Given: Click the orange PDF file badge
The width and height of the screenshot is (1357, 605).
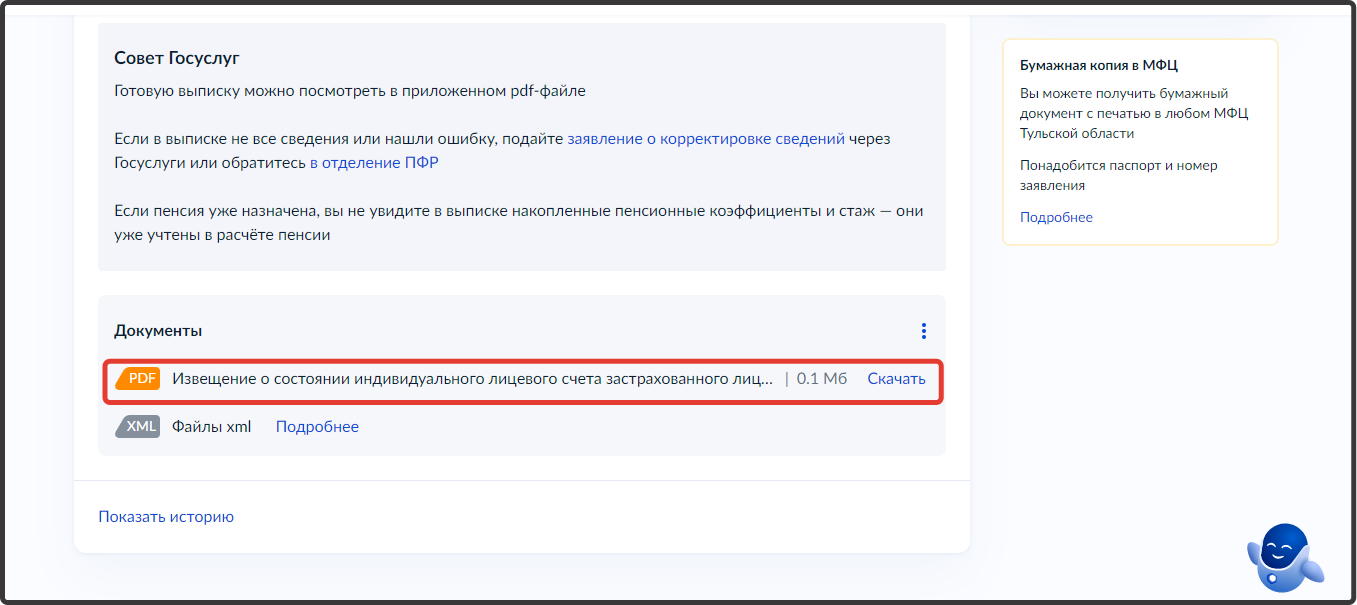Looking at the screenshot, I should click(138, 379).
